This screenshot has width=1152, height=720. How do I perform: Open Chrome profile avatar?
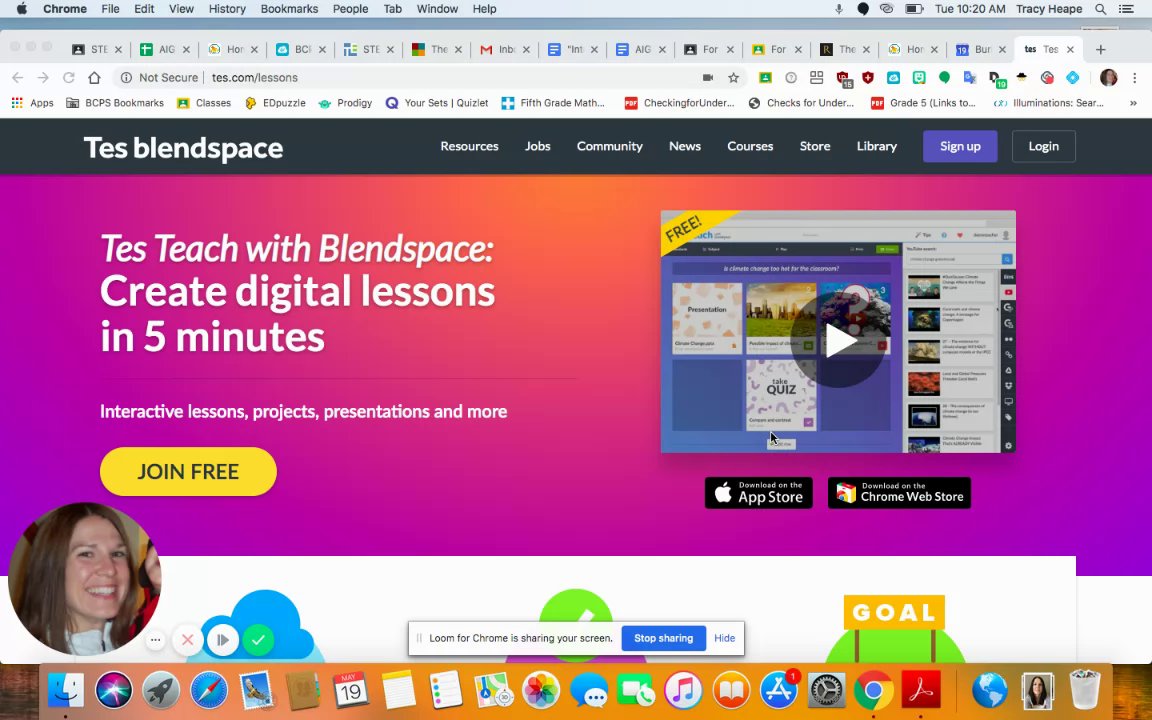(x=1109, y=78)
